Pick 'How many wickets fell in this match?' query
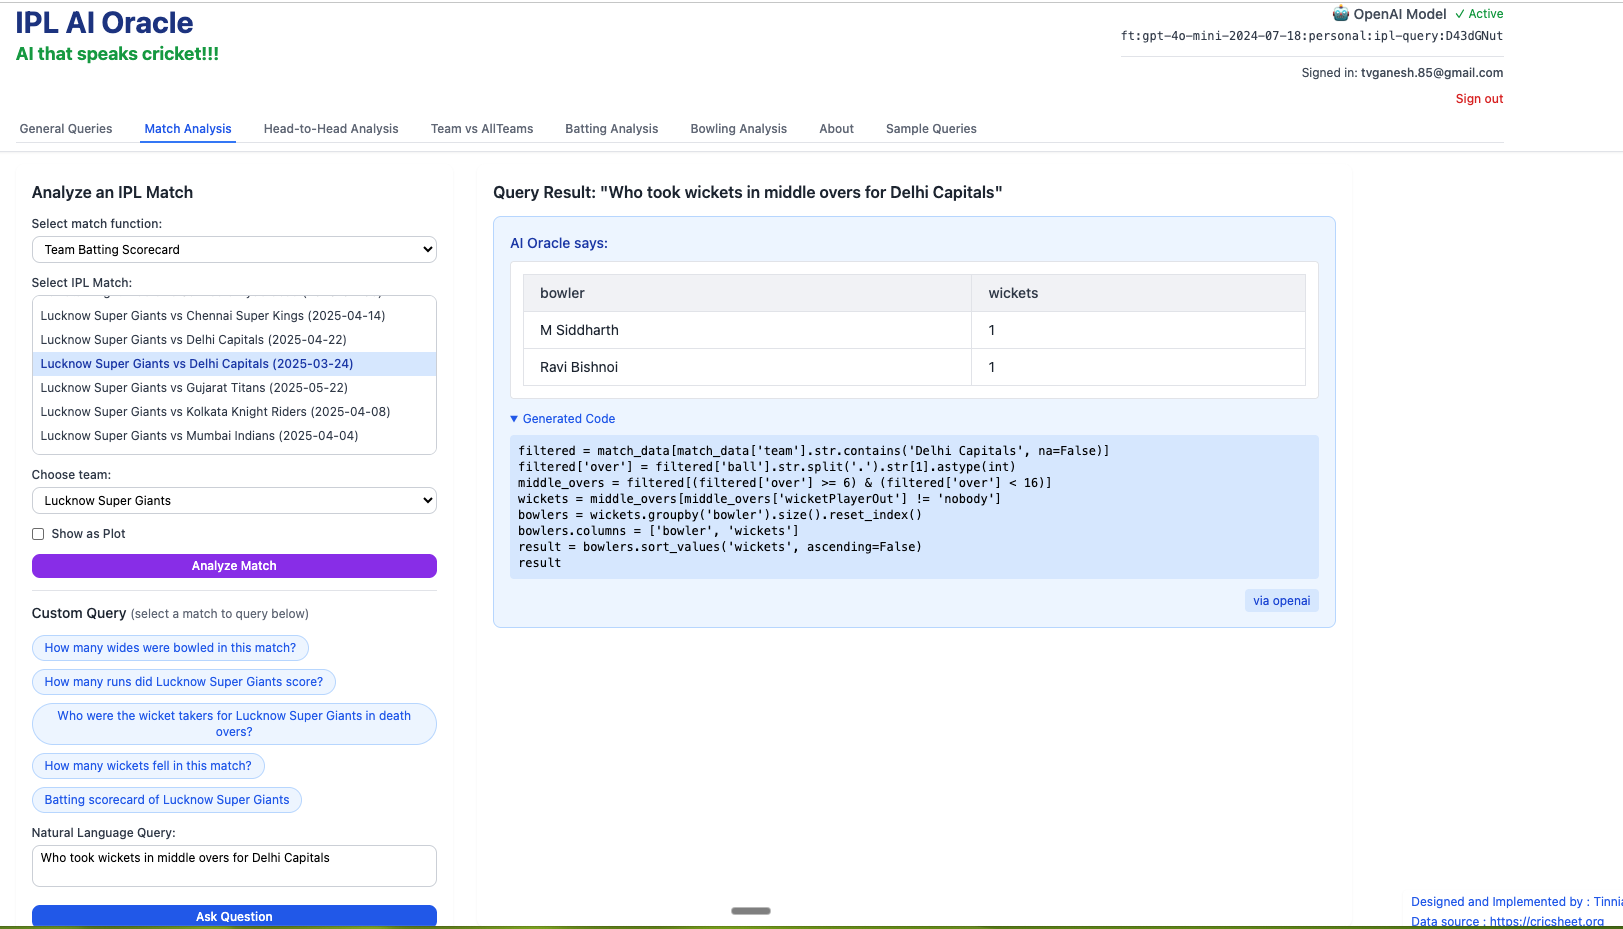The image size is (1623, 929). [x=148, y=766]
